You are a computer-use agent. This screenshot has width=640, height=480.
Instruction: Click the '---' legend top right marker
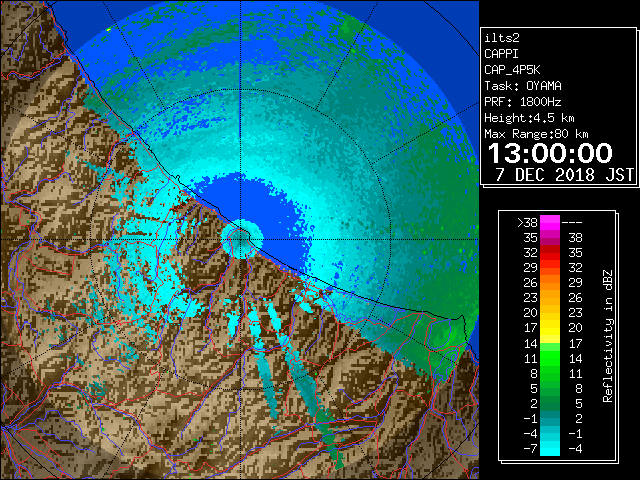[572, 223]
